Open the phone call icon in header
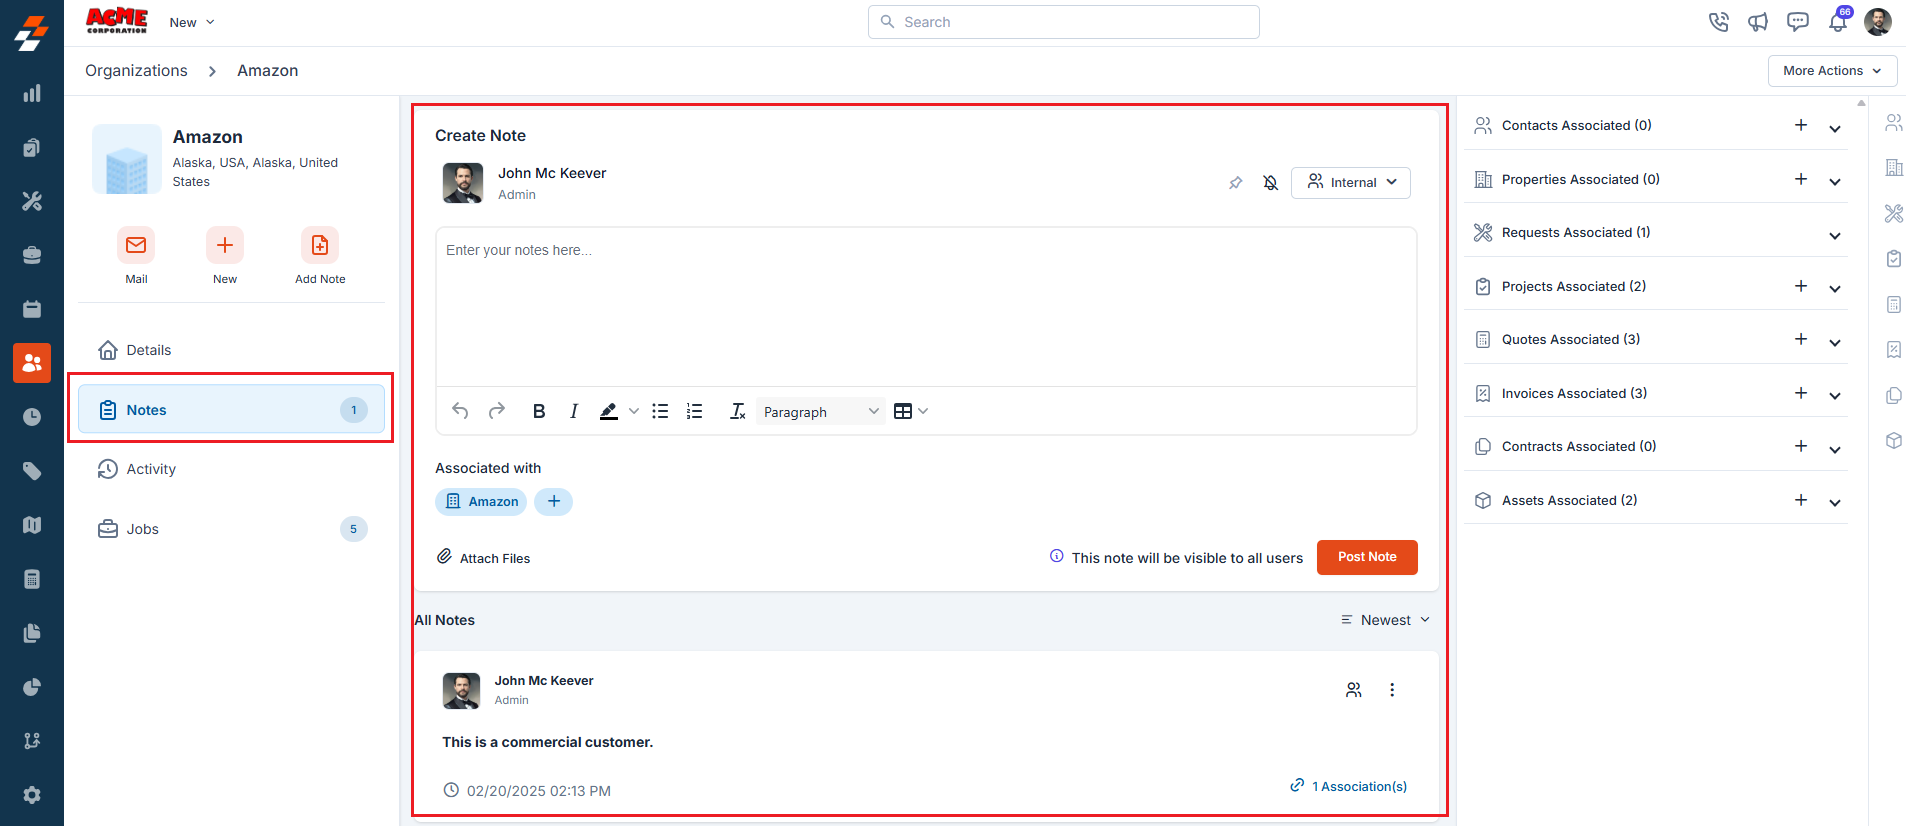The image size is (1906, 826). click(x=1718, y=22)
